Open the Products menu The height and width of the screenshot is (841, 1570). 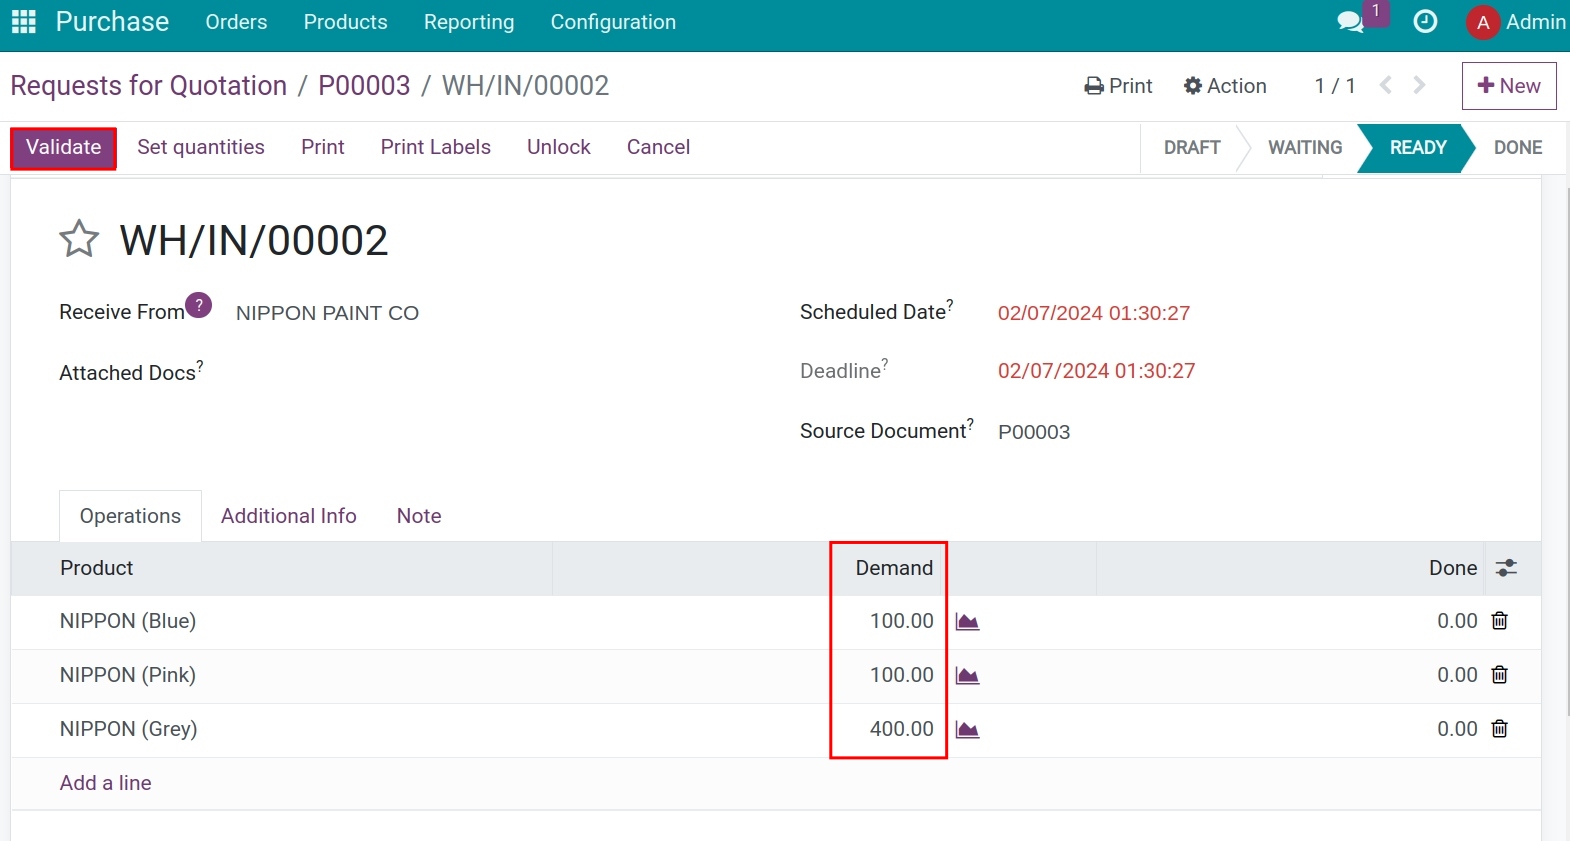(x=346, y=22)
